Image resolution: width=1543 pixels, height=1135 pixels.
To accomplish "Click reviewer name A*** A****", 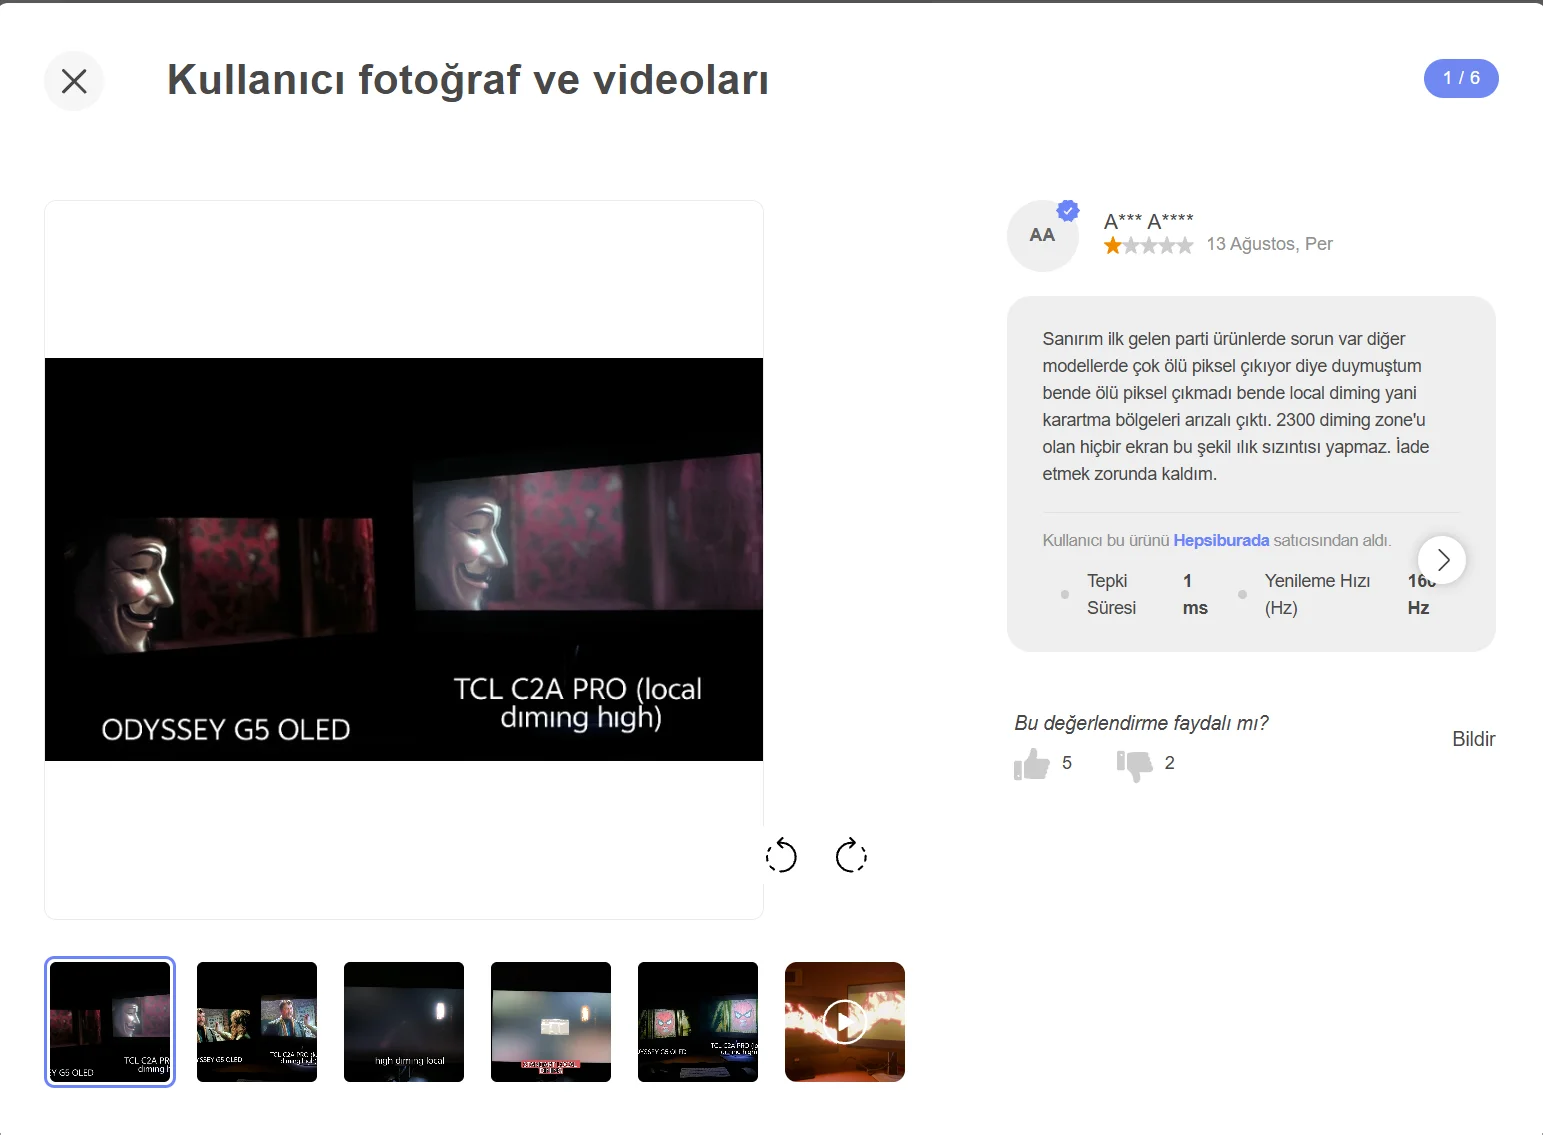I will pyautogui.click(x=1148, y=221).
